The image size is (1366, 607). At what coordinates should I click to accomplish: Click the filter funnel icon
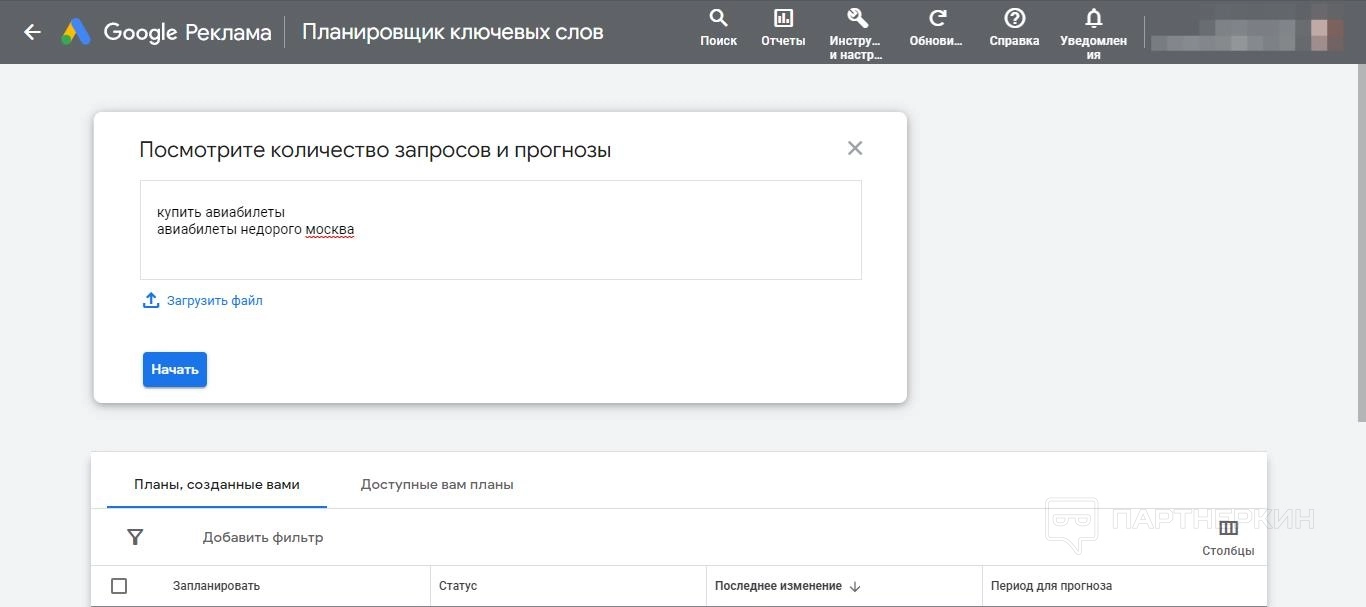(135, 537)
